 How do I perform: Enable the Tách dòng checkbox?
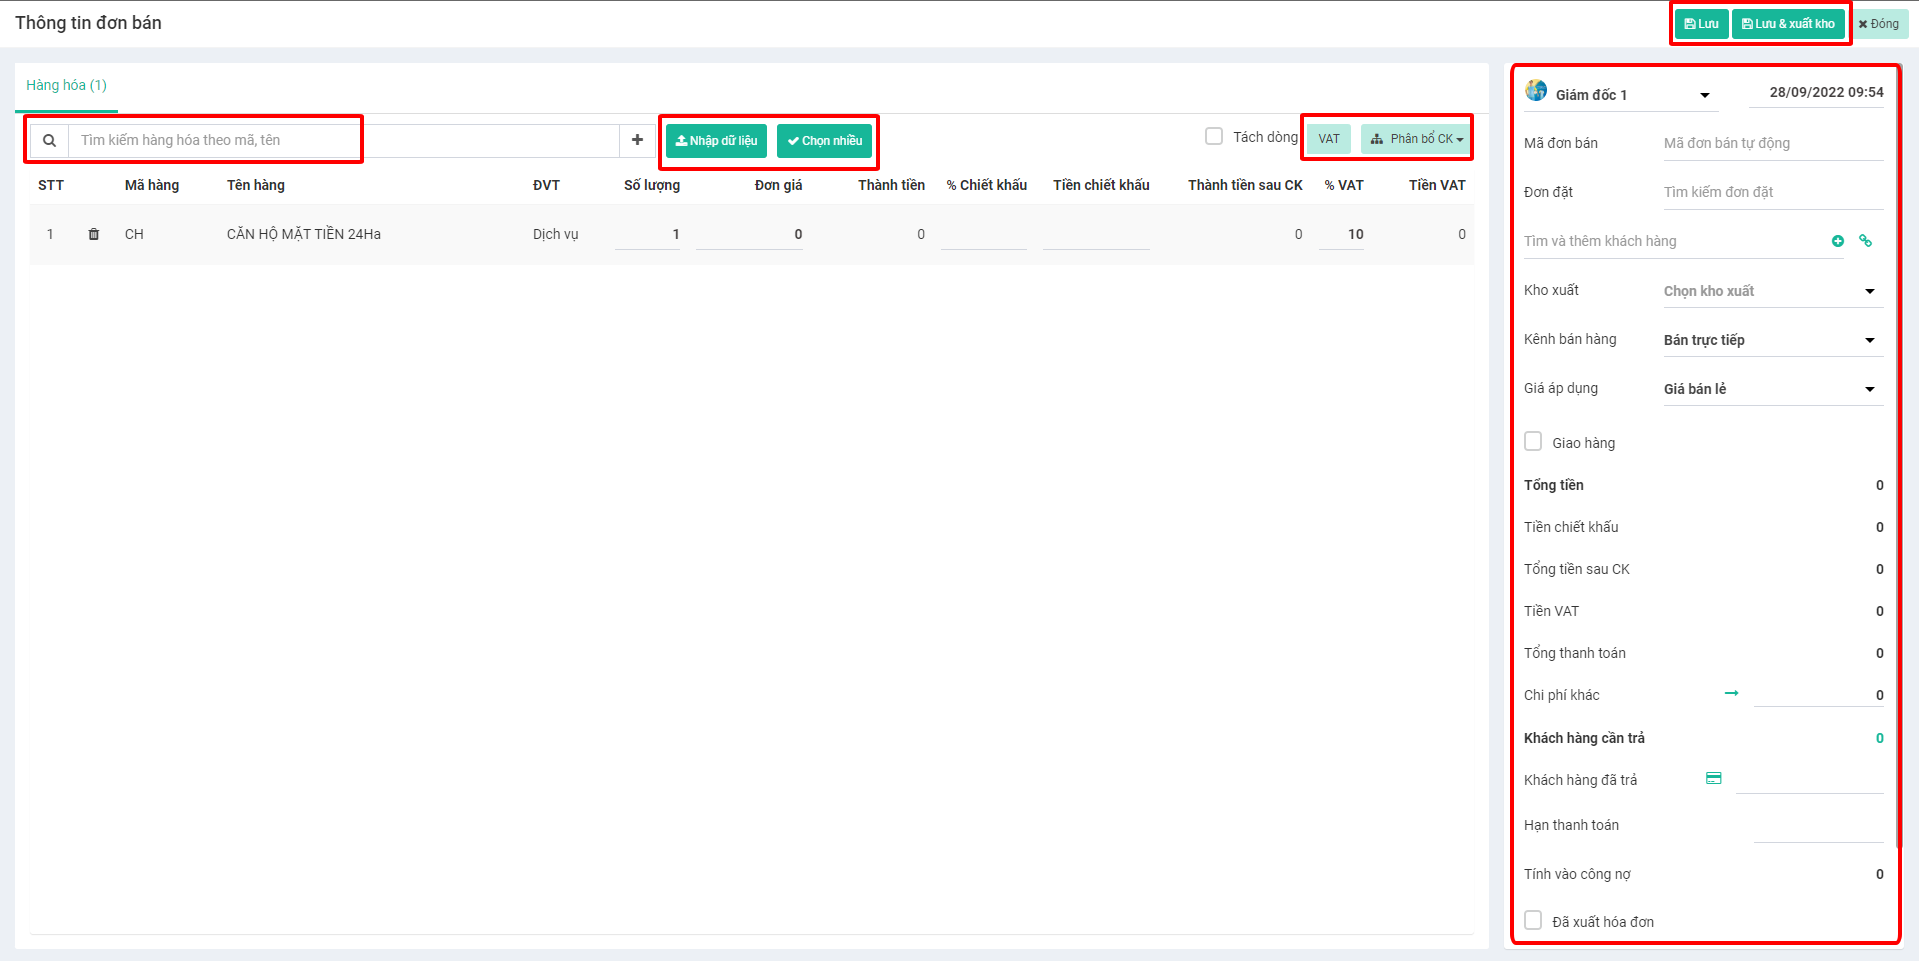pos(1214,137)
